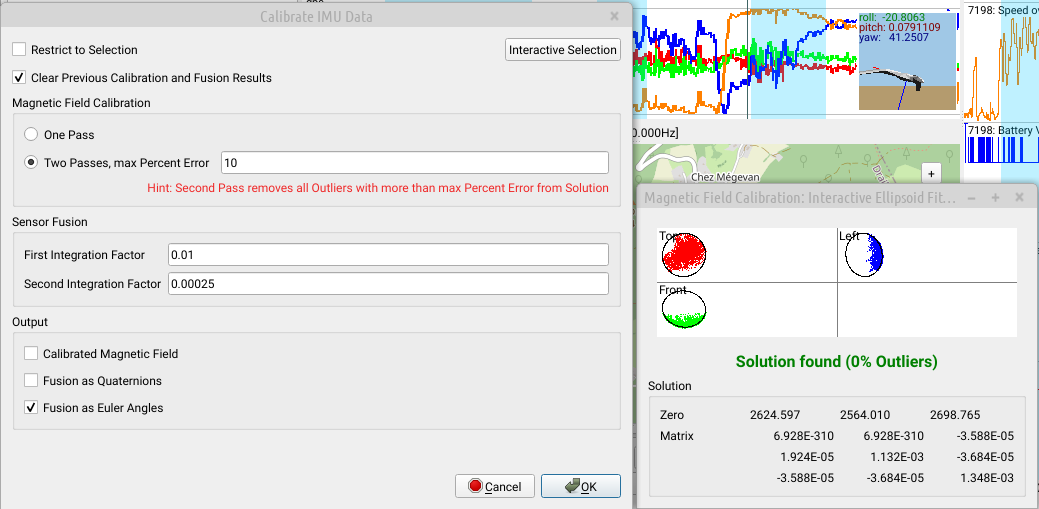Open Interactive Selection
This screenshot has height=509, width=1039.
tap(563, 50)
